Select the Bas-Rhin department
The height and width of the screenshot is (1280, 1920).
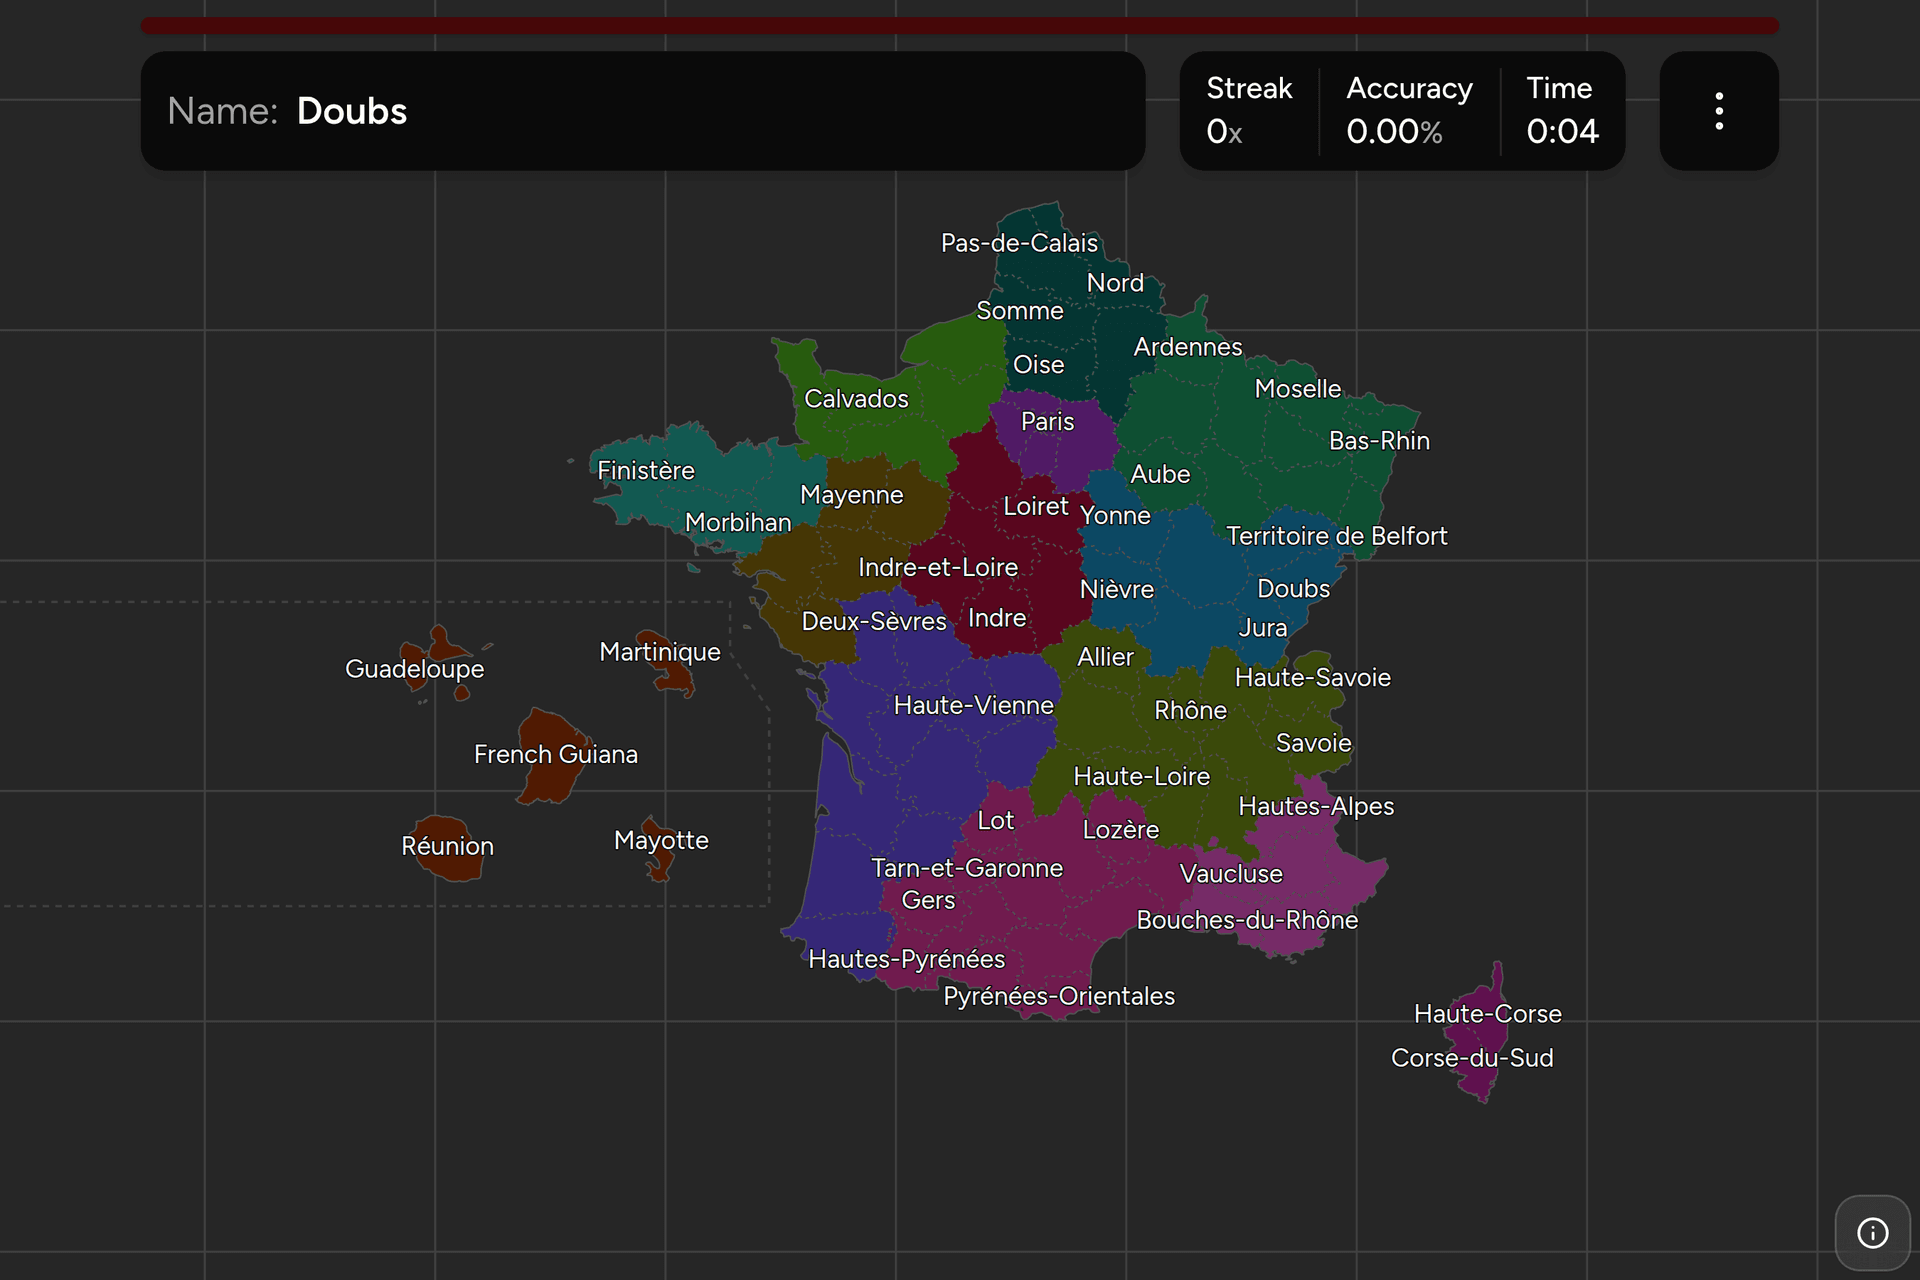1379,441
